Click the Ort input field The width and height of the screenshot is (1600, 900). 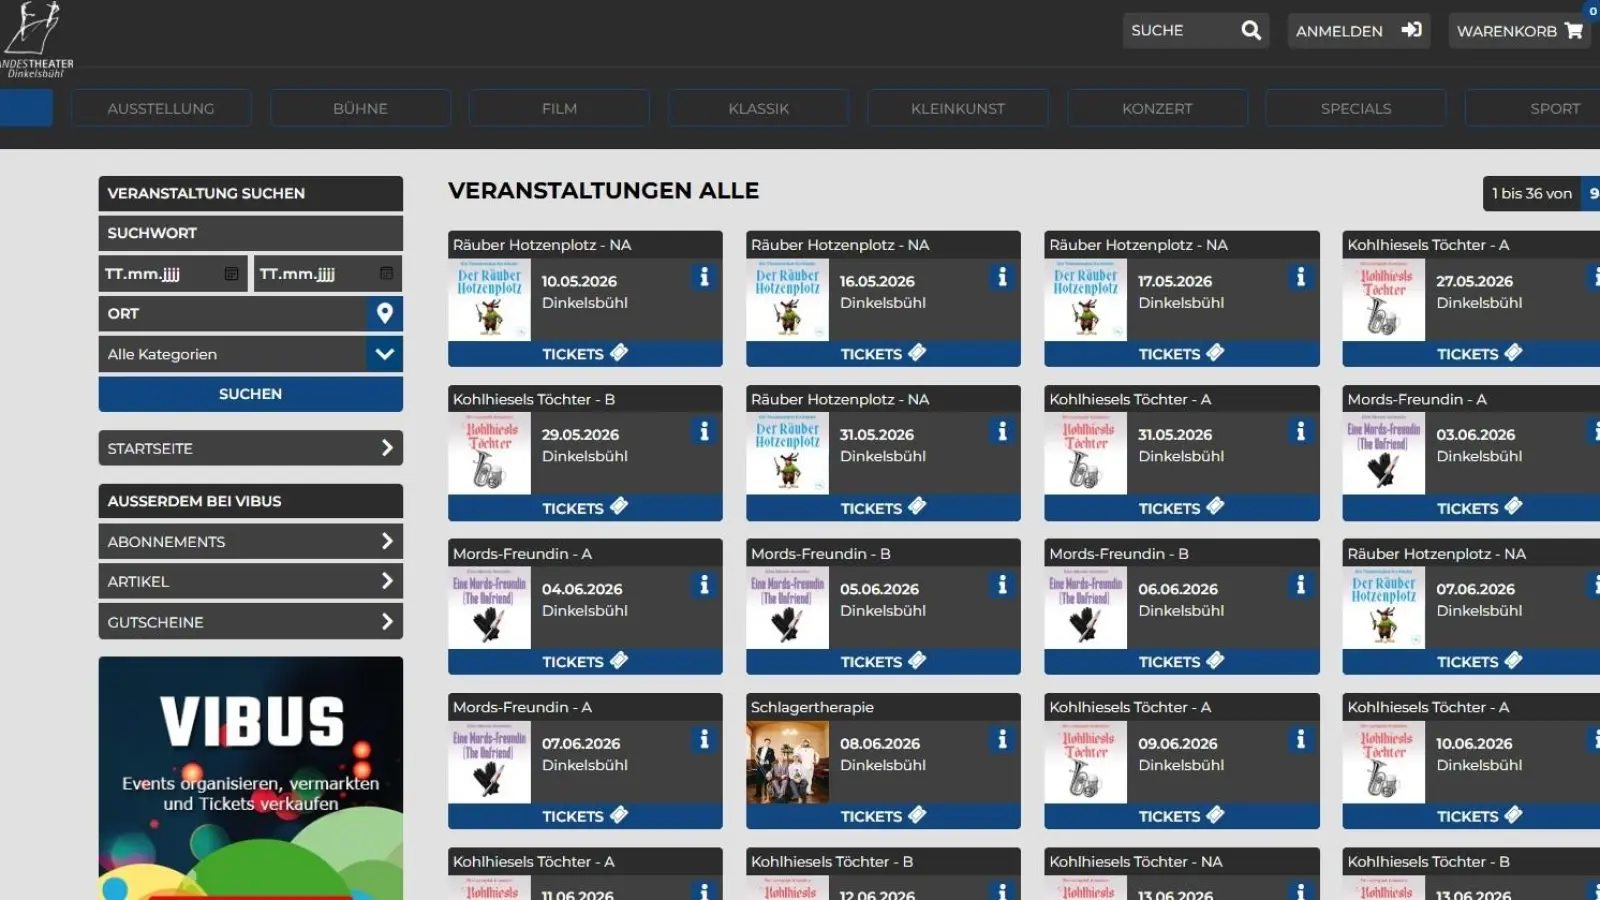[233, 313]
